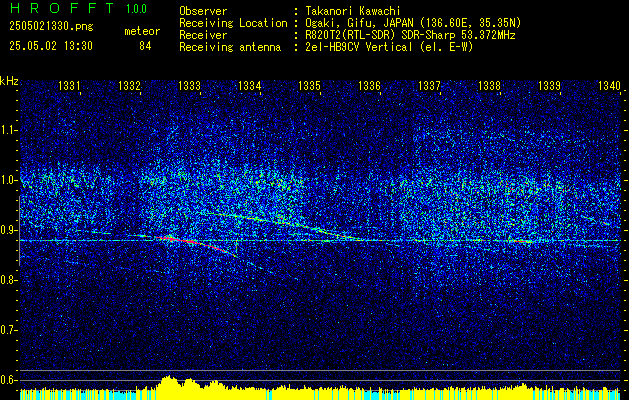Click the meteor label

pos(142,31)
